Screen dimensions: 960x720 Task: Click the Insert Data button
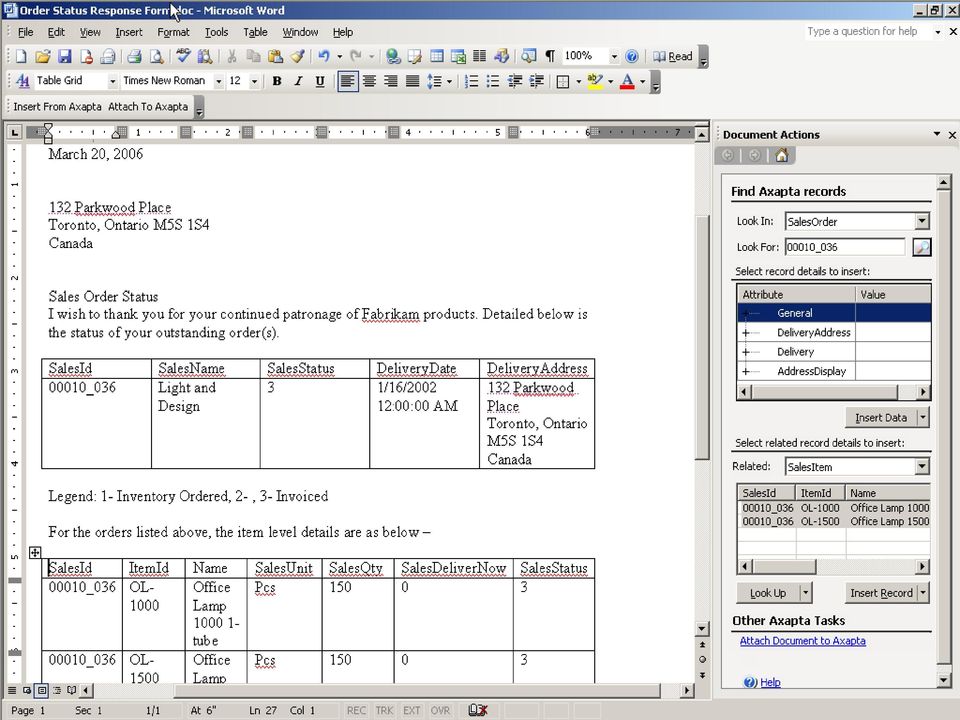coord(880,418)
